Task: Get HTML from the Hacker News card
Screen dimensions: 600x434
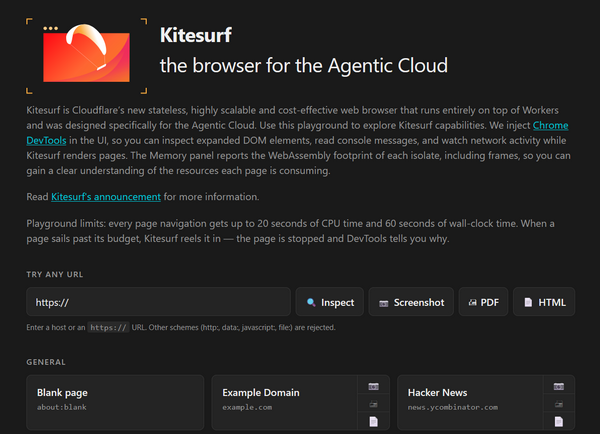Action: (559, 421)
